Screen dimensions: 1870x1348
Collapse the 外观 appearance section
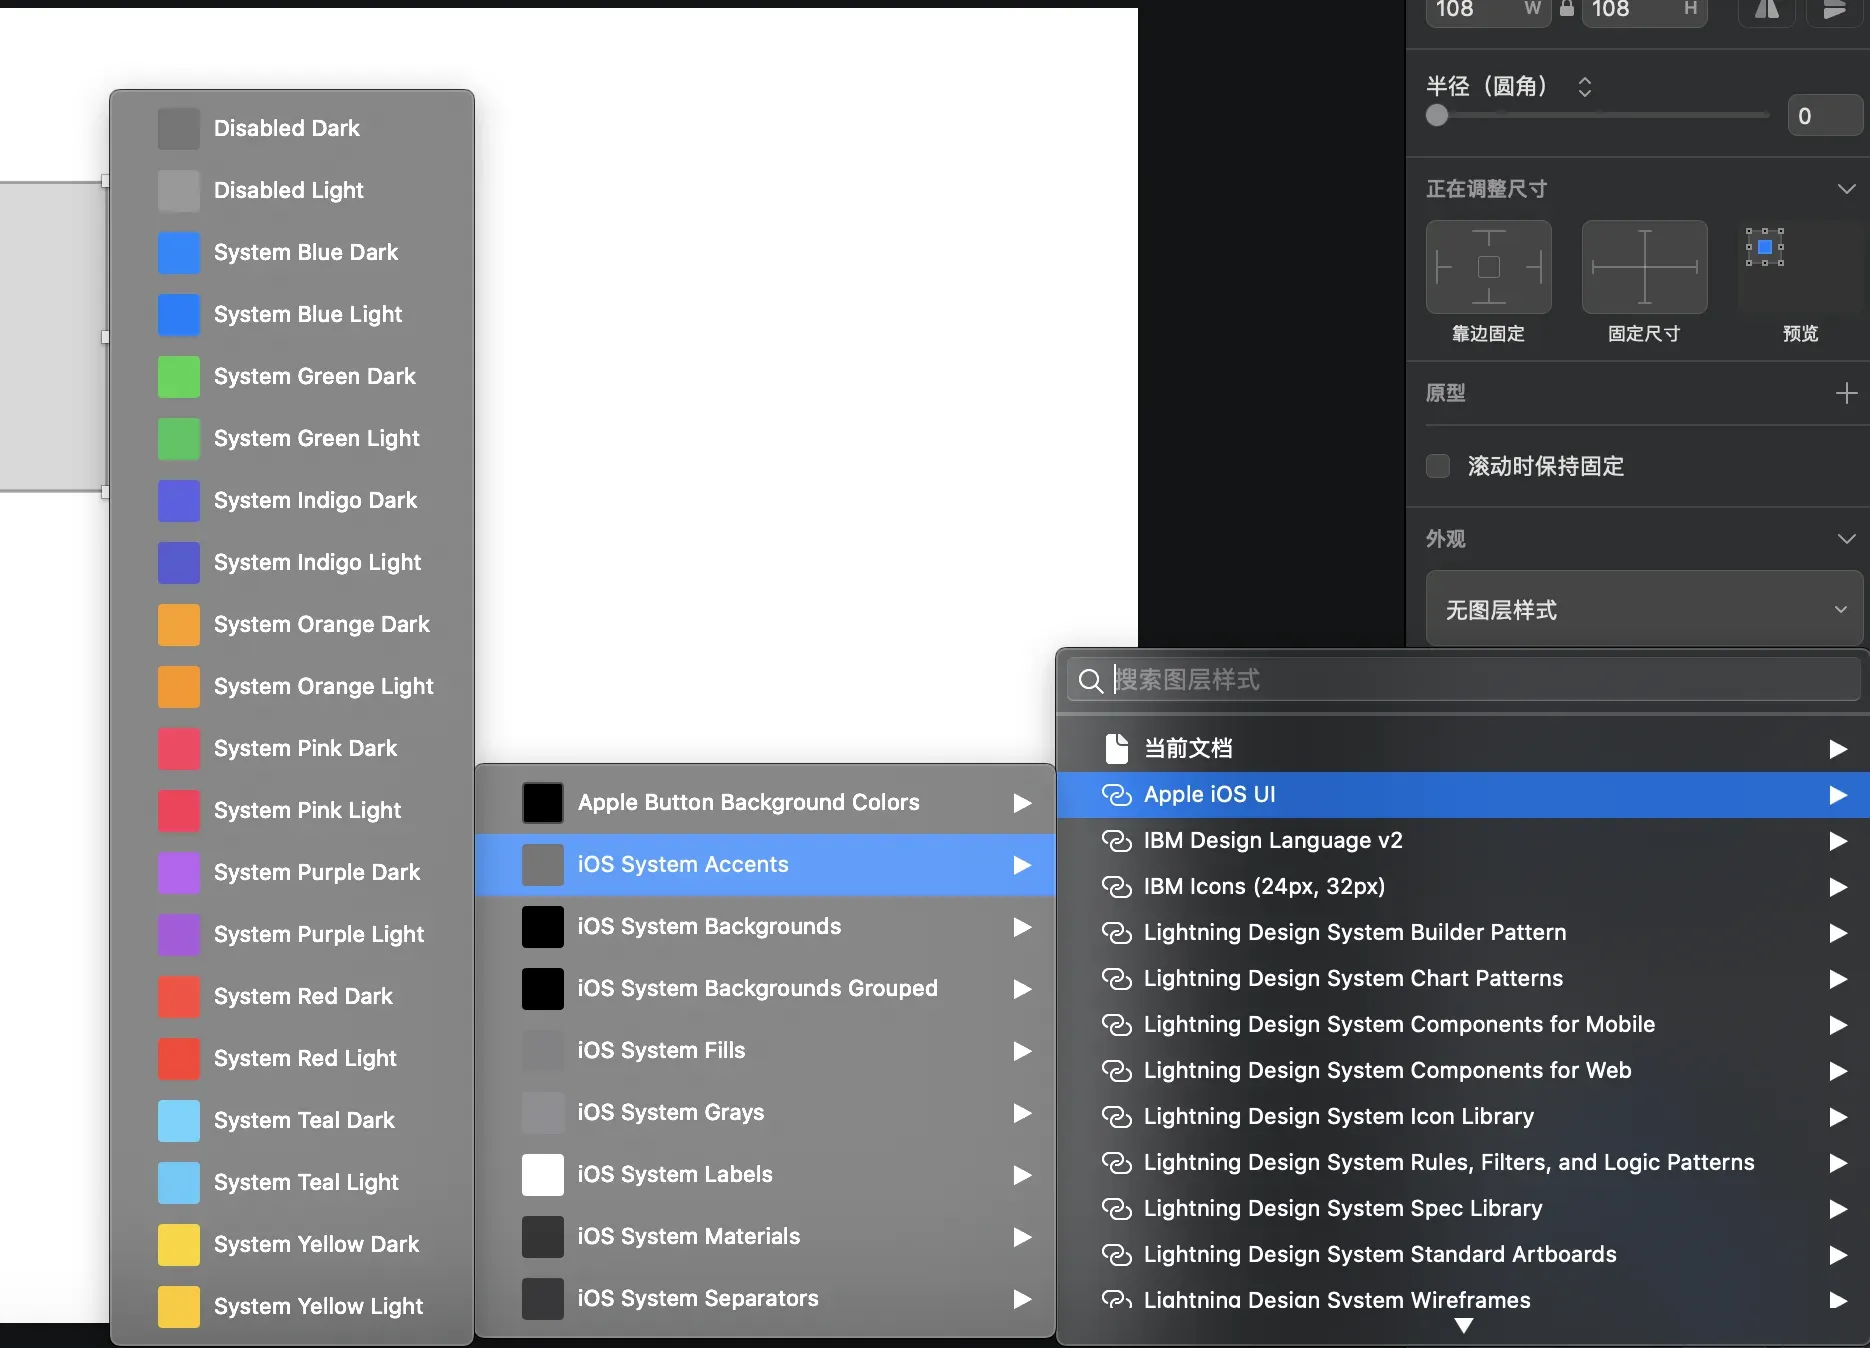click(1846, 539)
